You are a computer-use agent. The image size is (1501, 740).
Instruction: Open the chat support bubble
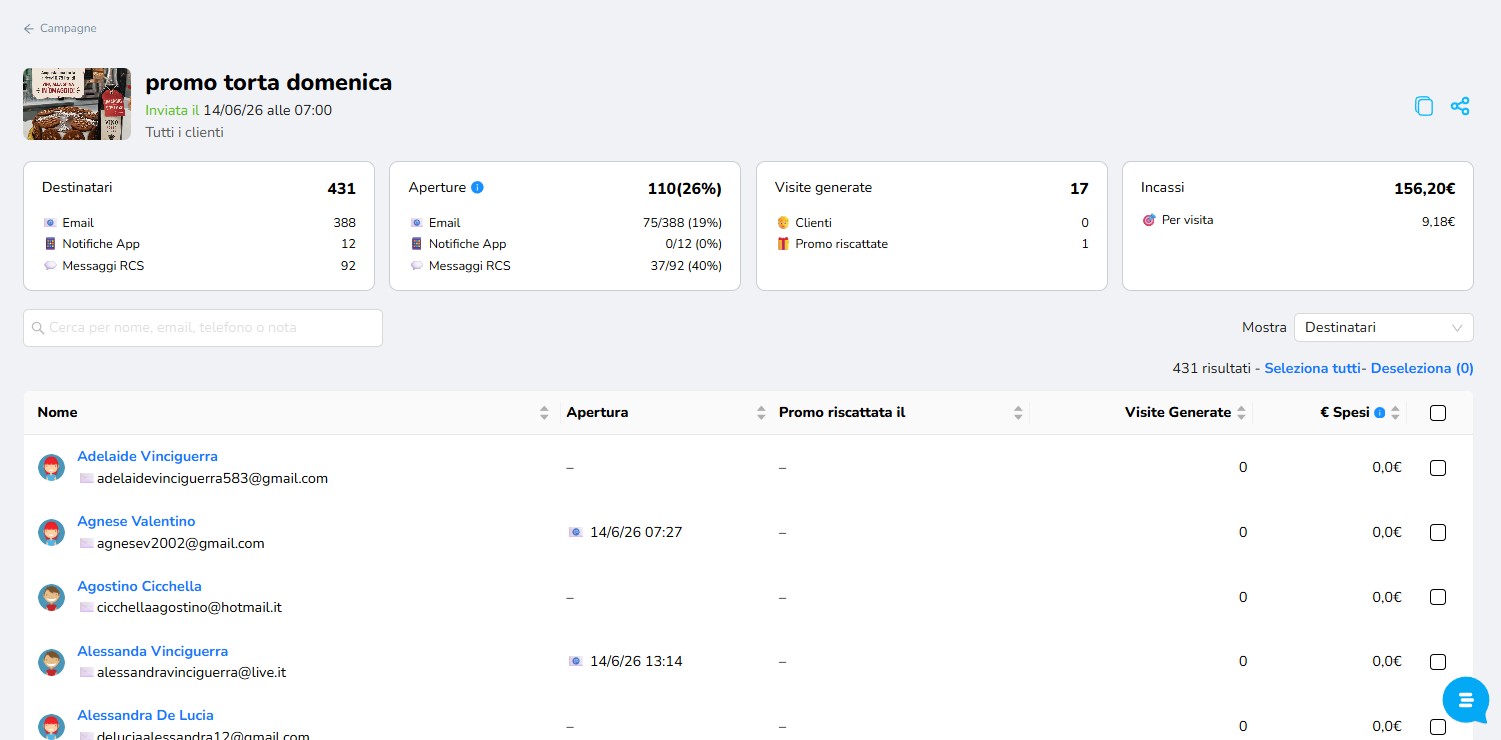point(1466,699)
